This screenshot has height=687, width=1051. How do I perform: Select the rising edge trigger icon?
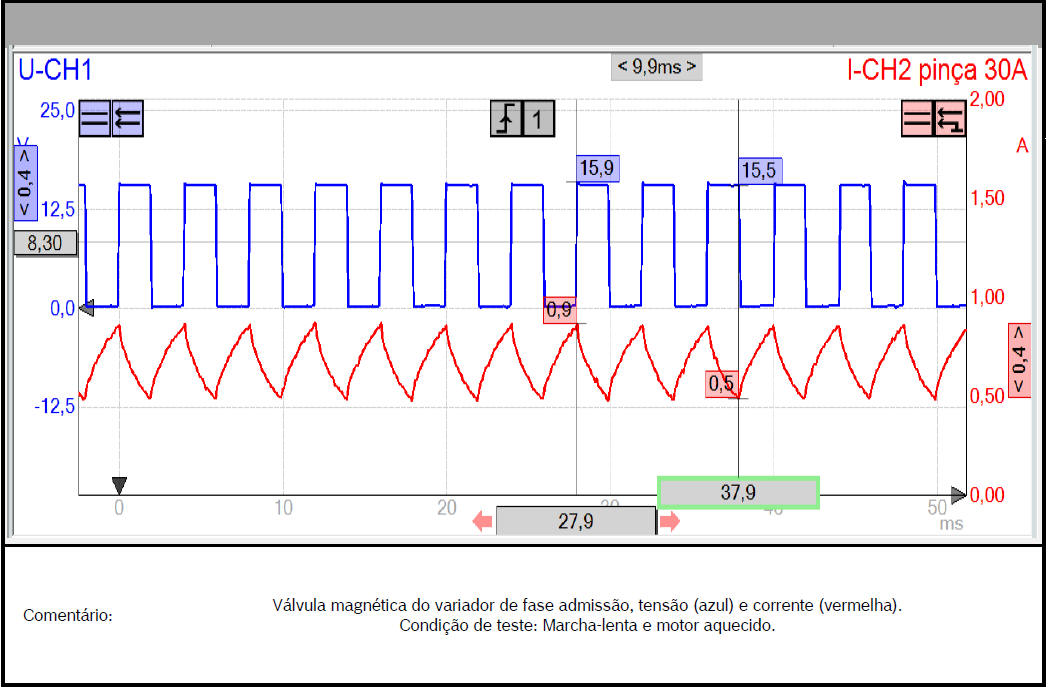(505, 119)
